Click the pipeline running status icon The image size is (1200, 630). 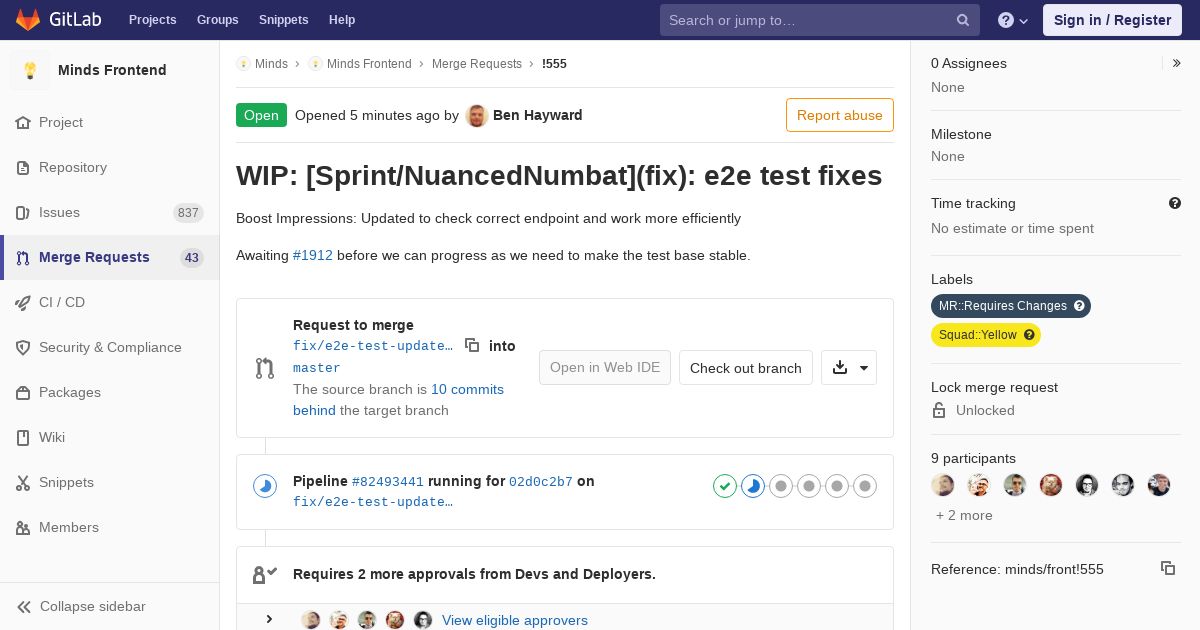[265, 486]
